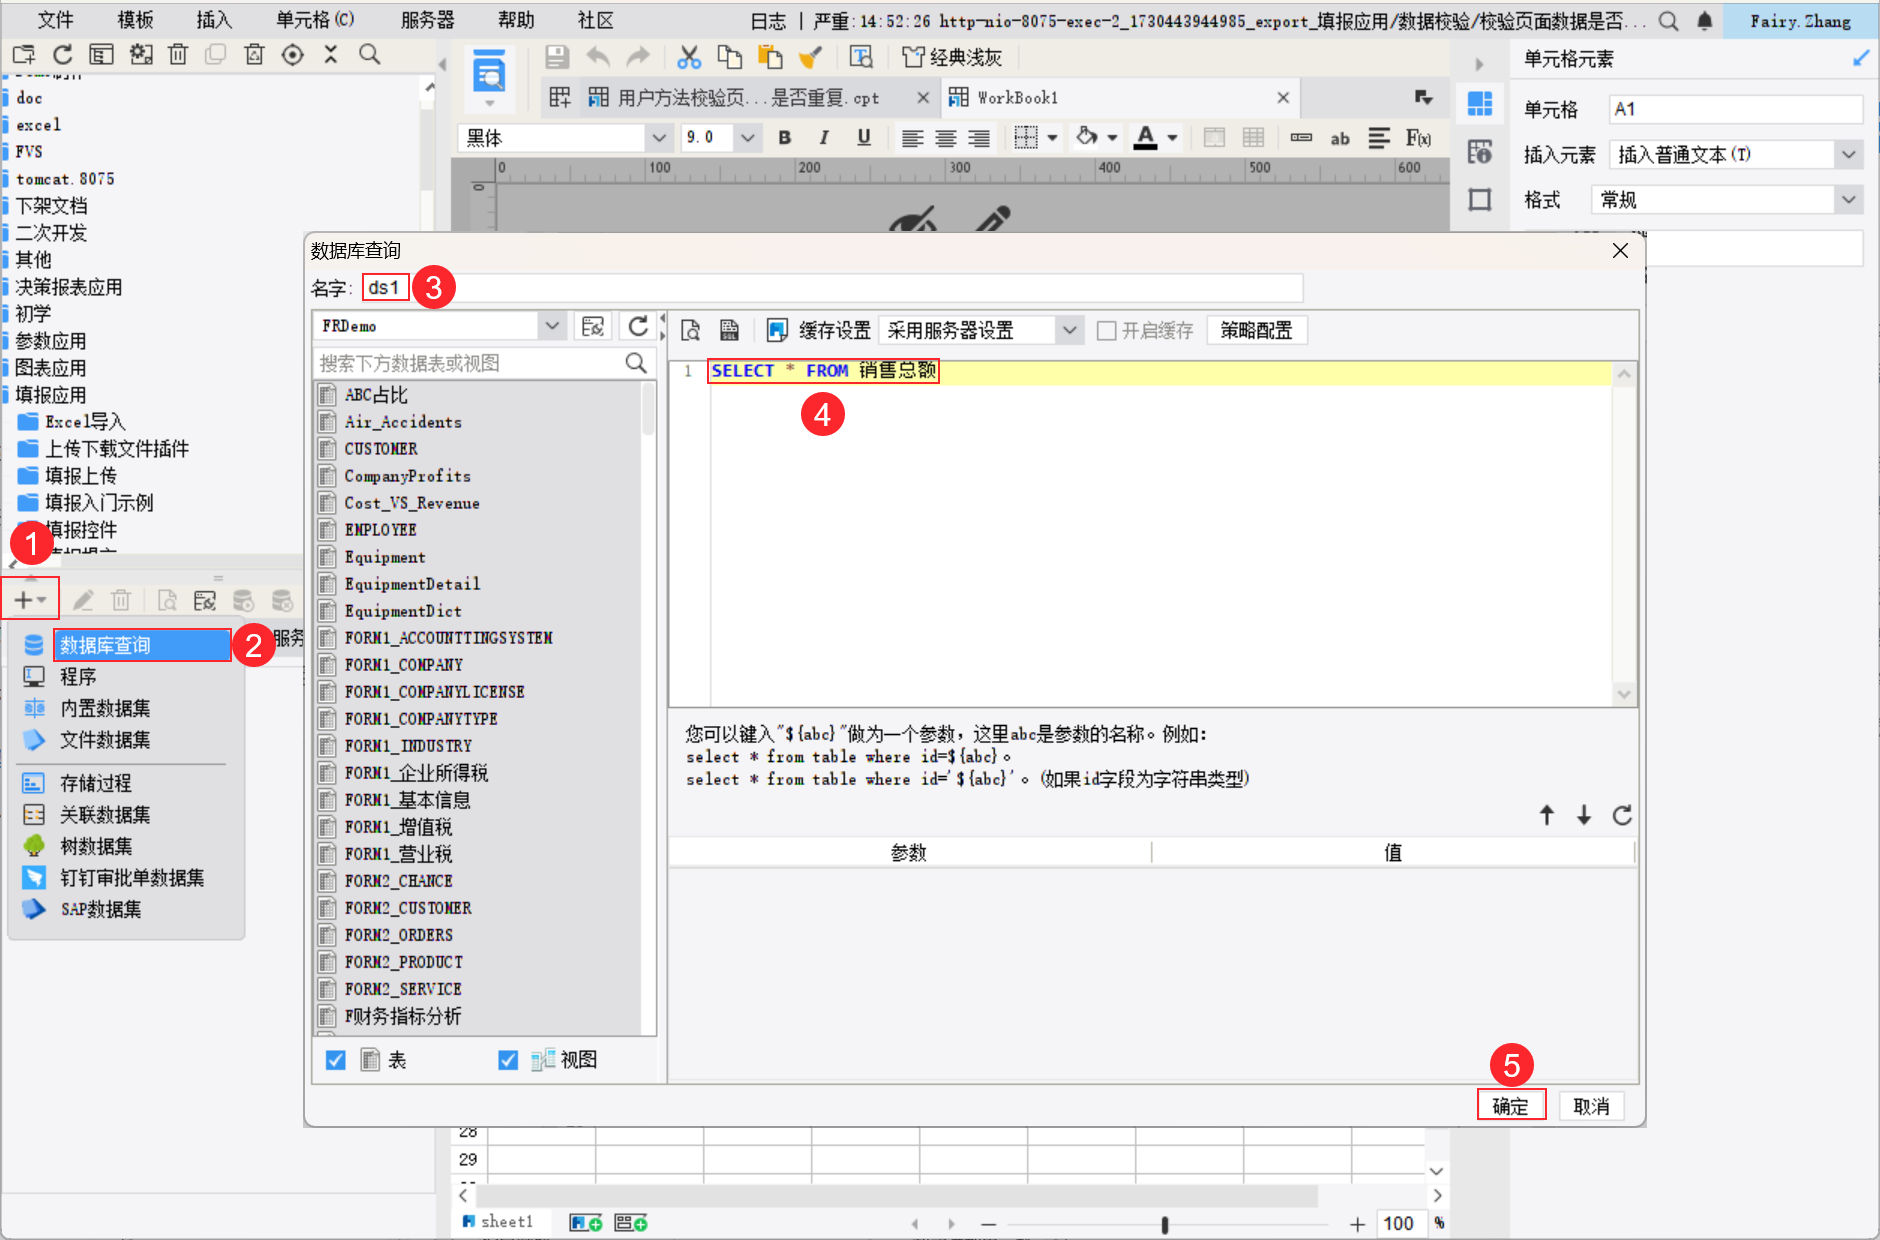Click the search icon in file tree toolbar
This screenshot has width=1880, height=1240.
pos(370,55)
